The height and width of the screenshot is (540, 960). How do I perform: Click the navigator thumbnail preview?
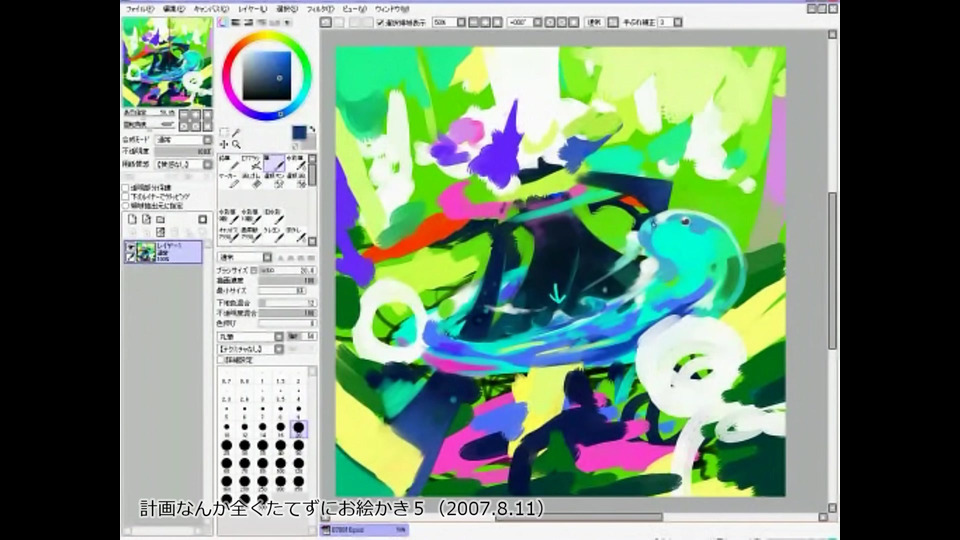pos(167,62)
